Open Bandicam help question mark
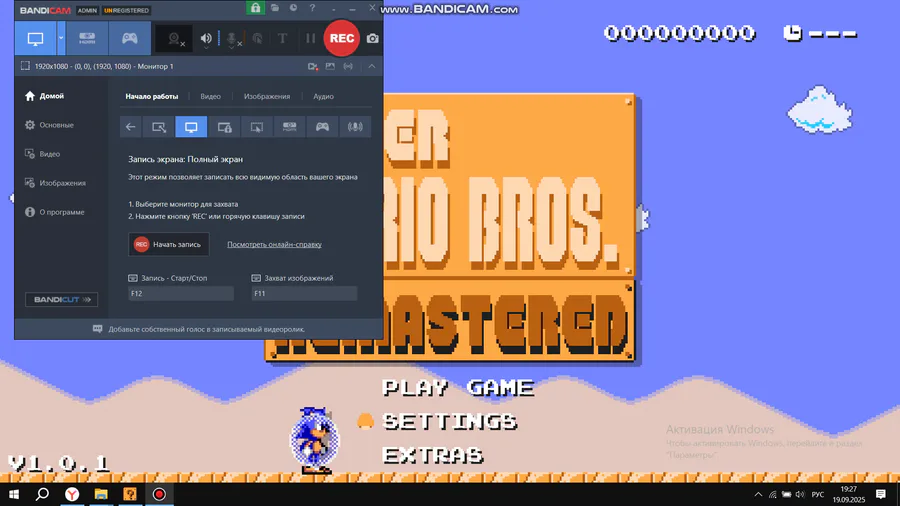The height and width of the screenshot is (506, 900). pyautogui.click(x=312, y=8)
